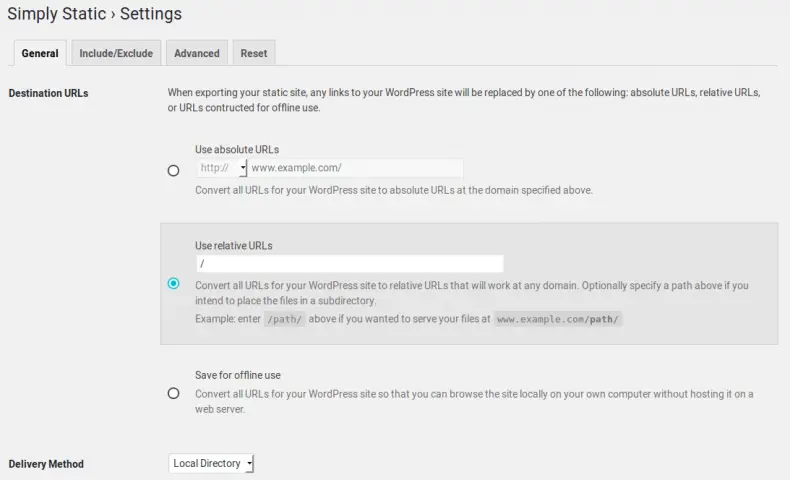Screen dimensions: 790x480
Task: Go to the Advanced settings tab
Action: pos(196,53)
